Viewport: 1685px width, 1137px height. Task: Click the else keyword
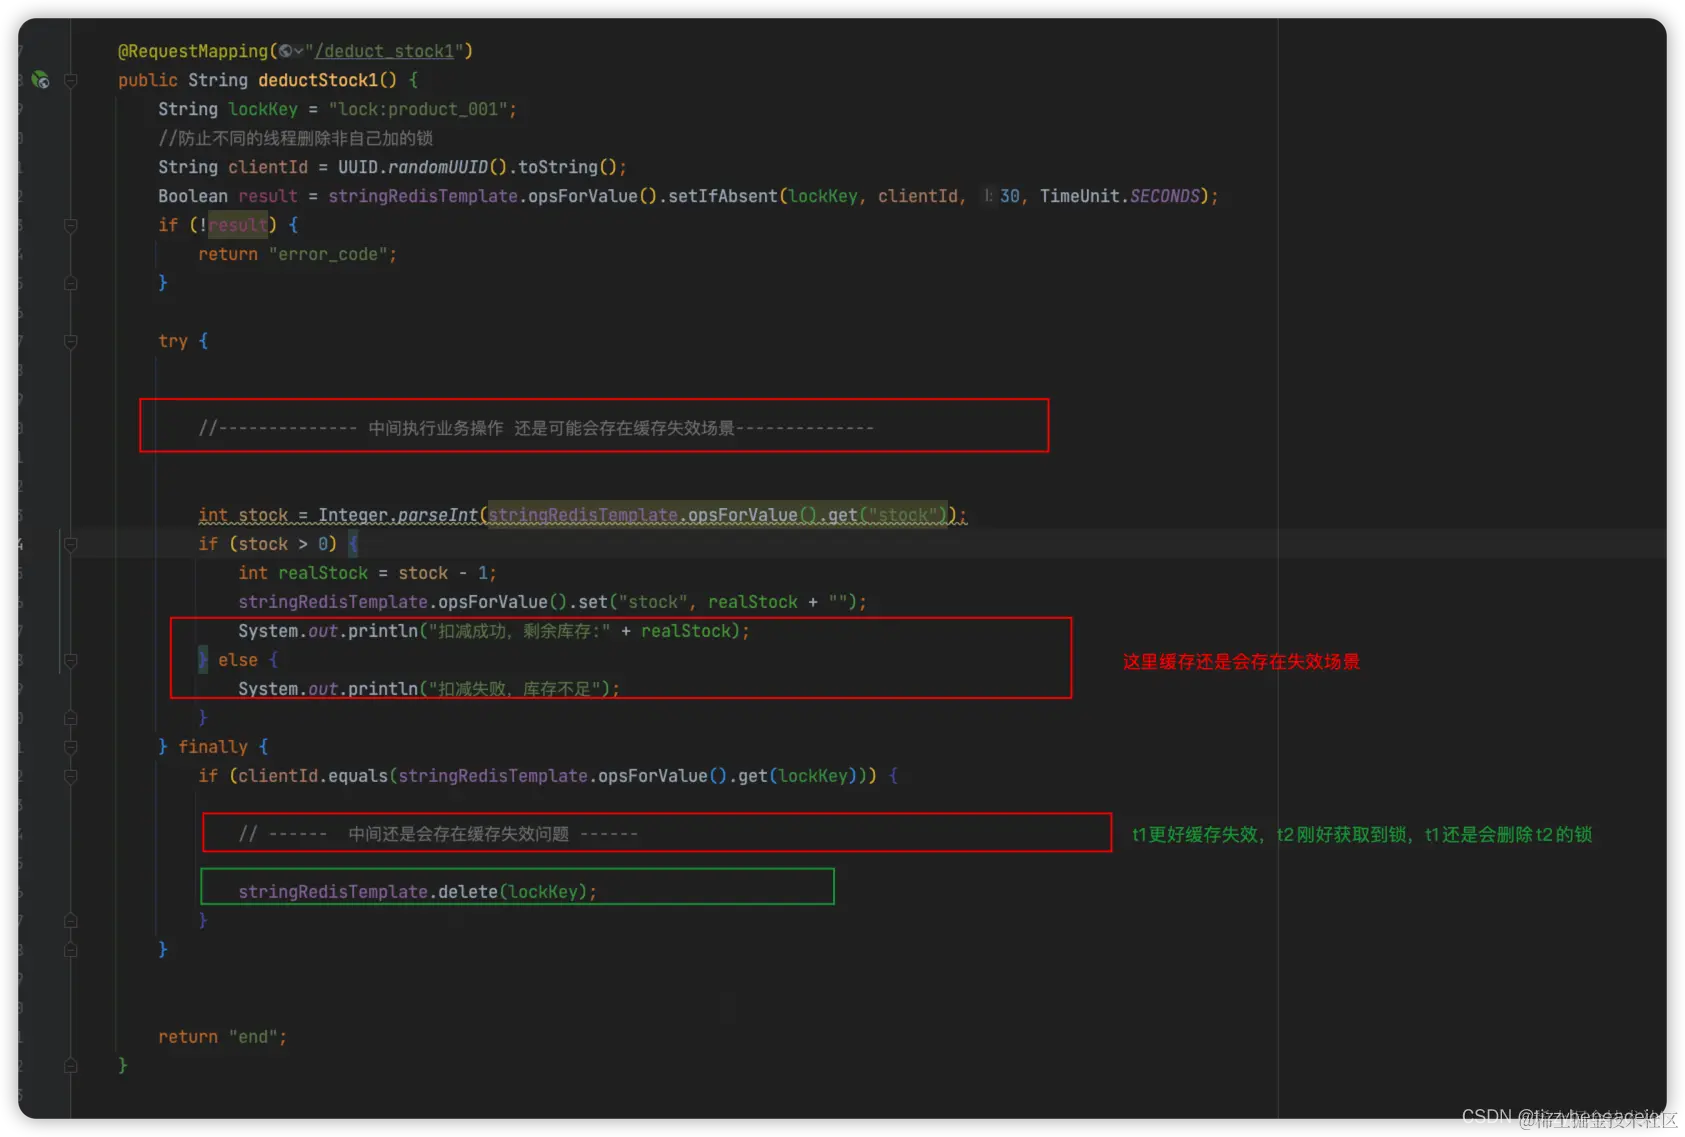click(x=238, y=660)
